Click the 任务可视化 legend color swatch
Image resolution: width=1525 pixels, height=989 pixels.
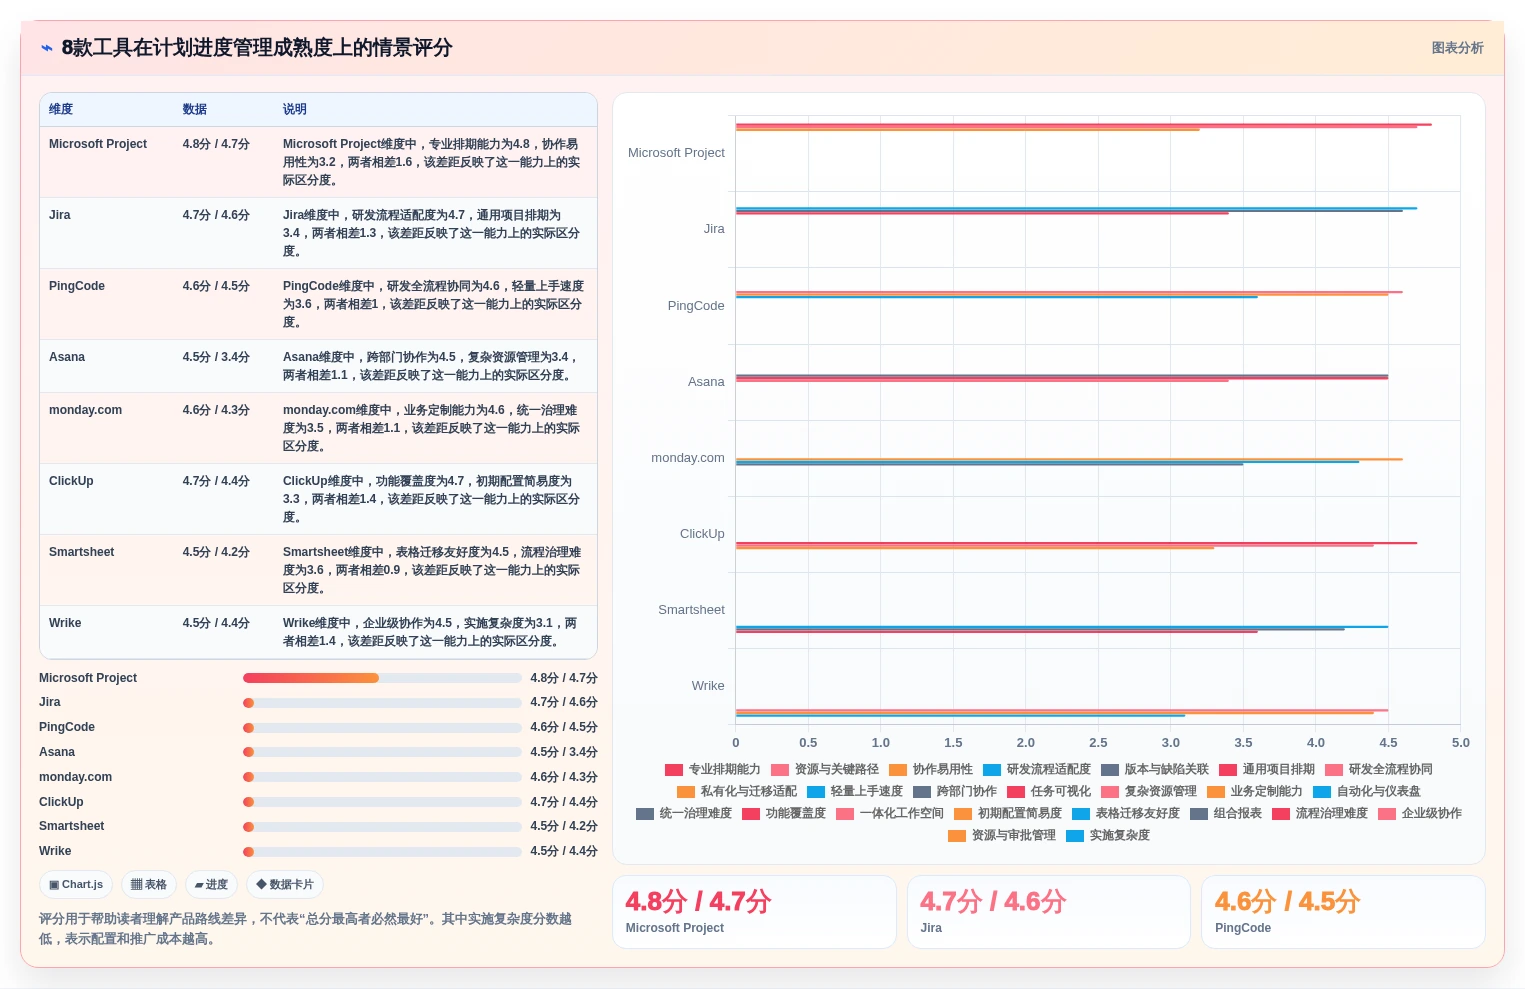coord(1015,792)
